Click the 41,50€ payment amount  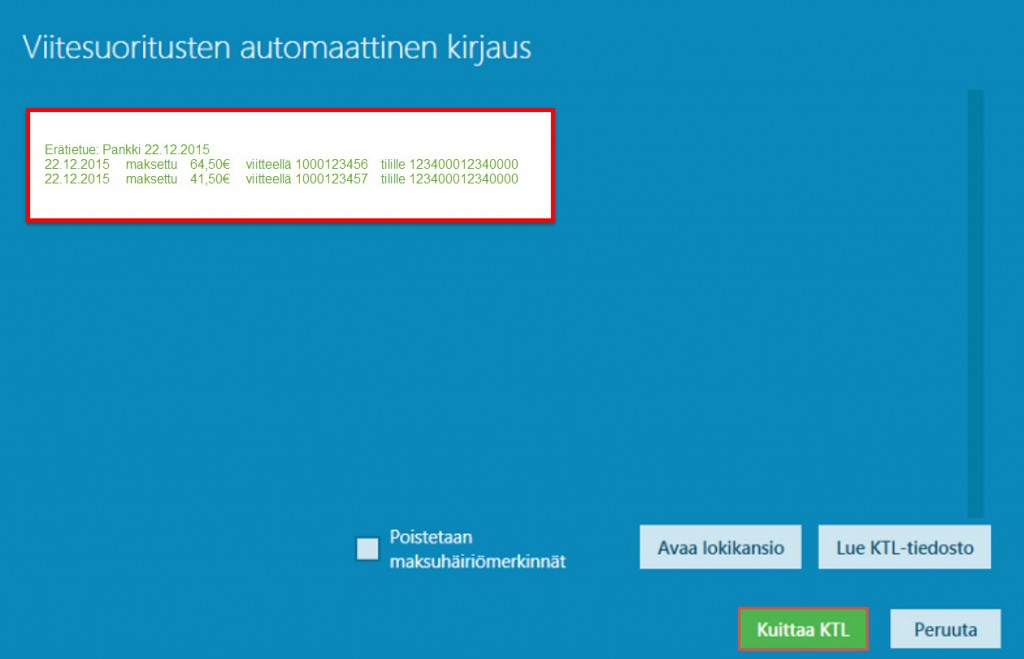(x=210, y=179)
